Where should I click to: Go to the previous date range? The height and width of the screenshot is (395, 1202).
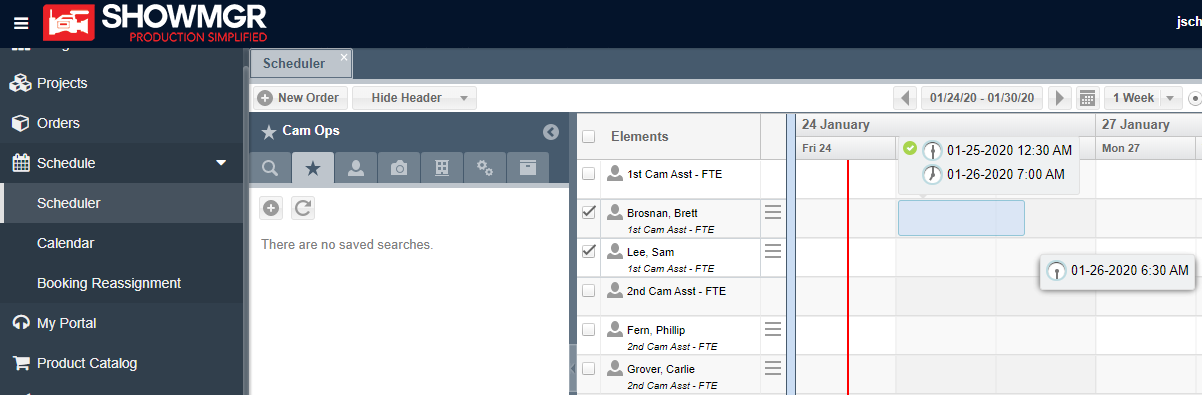[x=906, y=98]
